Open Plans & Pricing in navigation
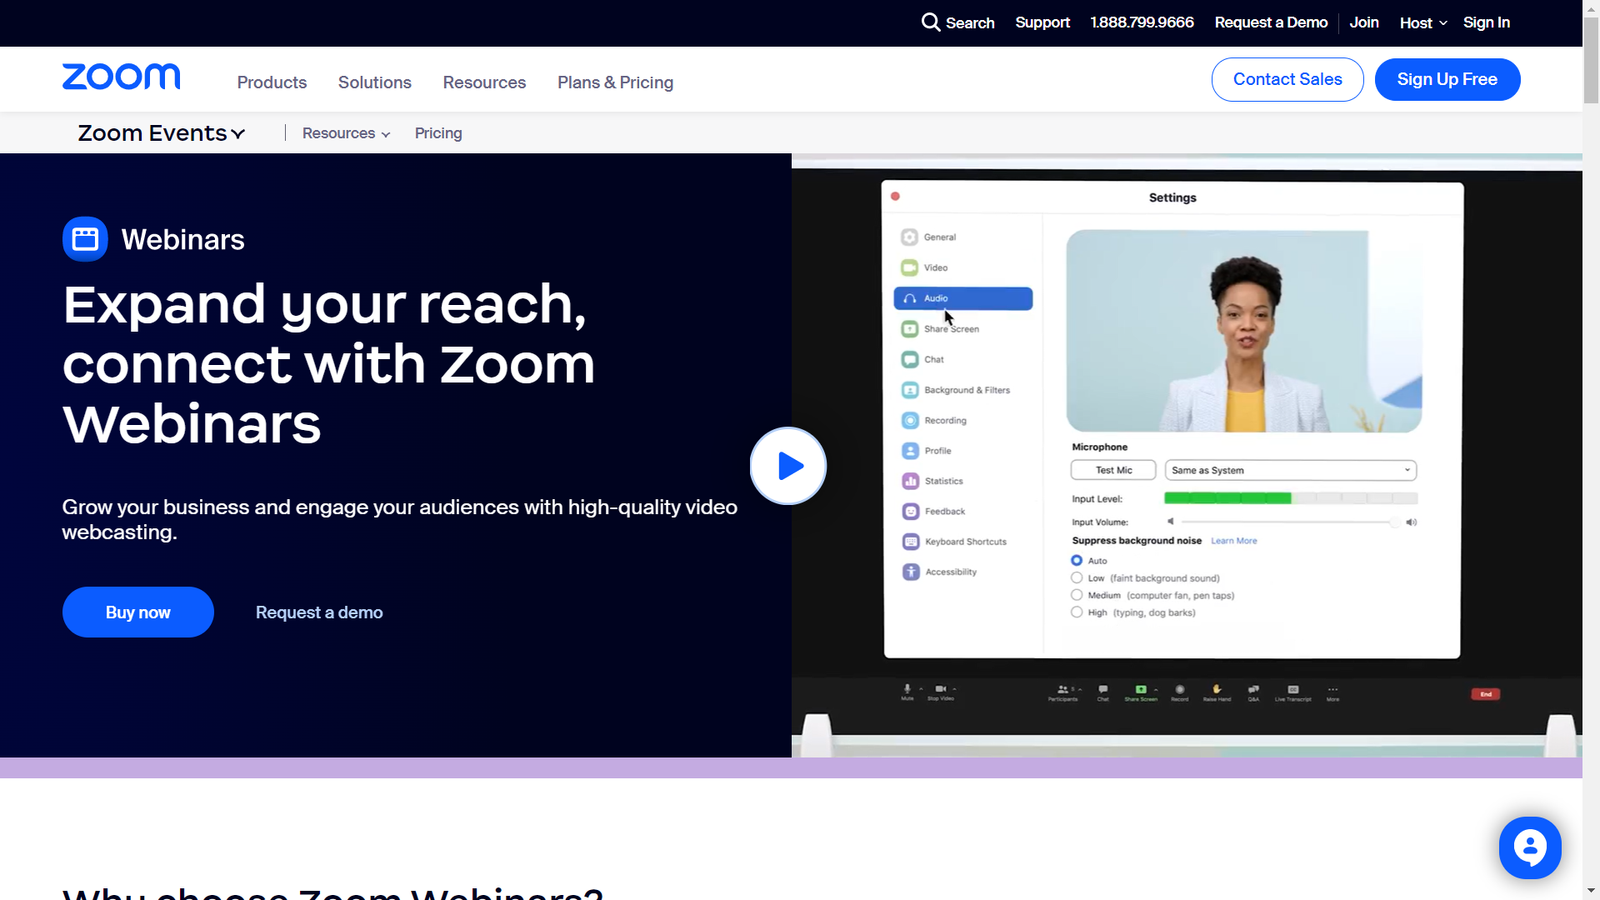The height and width of the screenshot is (900, 1600). pos(615,82)
